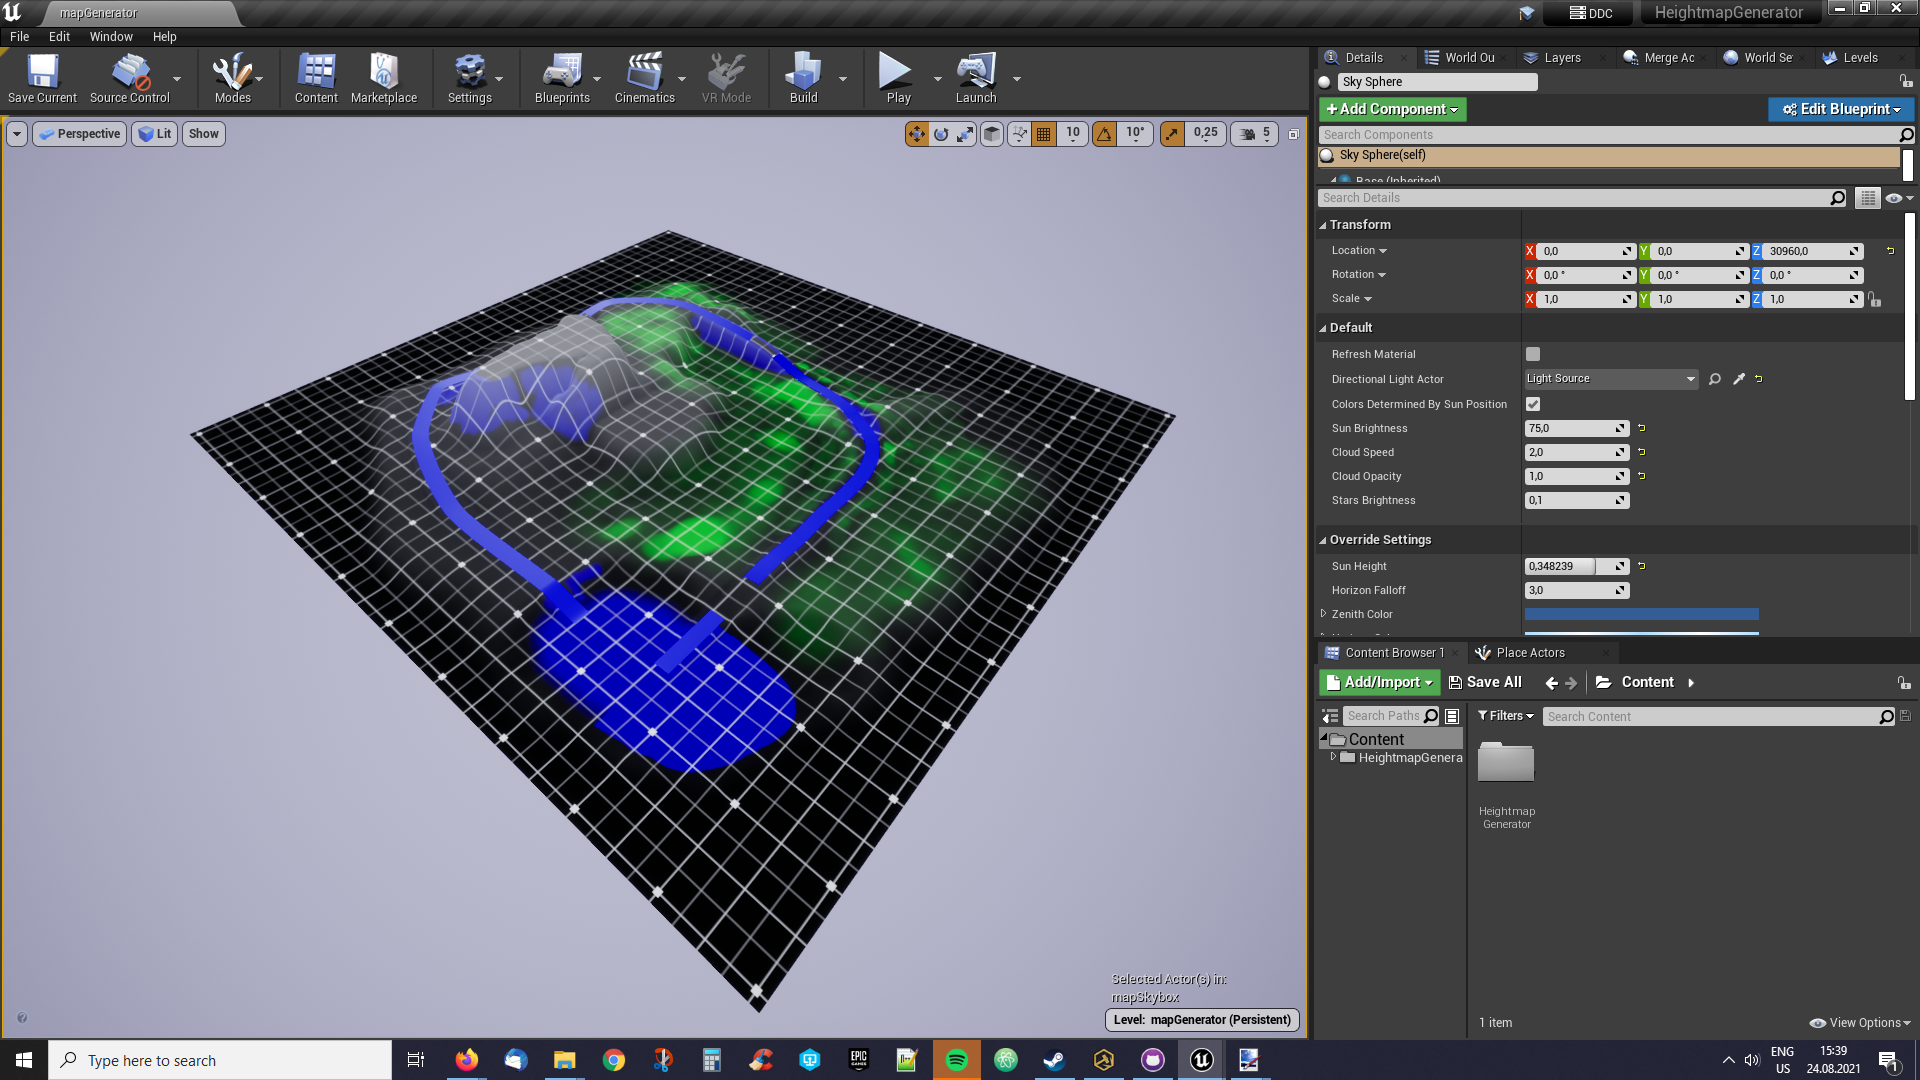Toggle the uniform scale lock in Transform
1920x1080 pixels.
[1874, 299]
